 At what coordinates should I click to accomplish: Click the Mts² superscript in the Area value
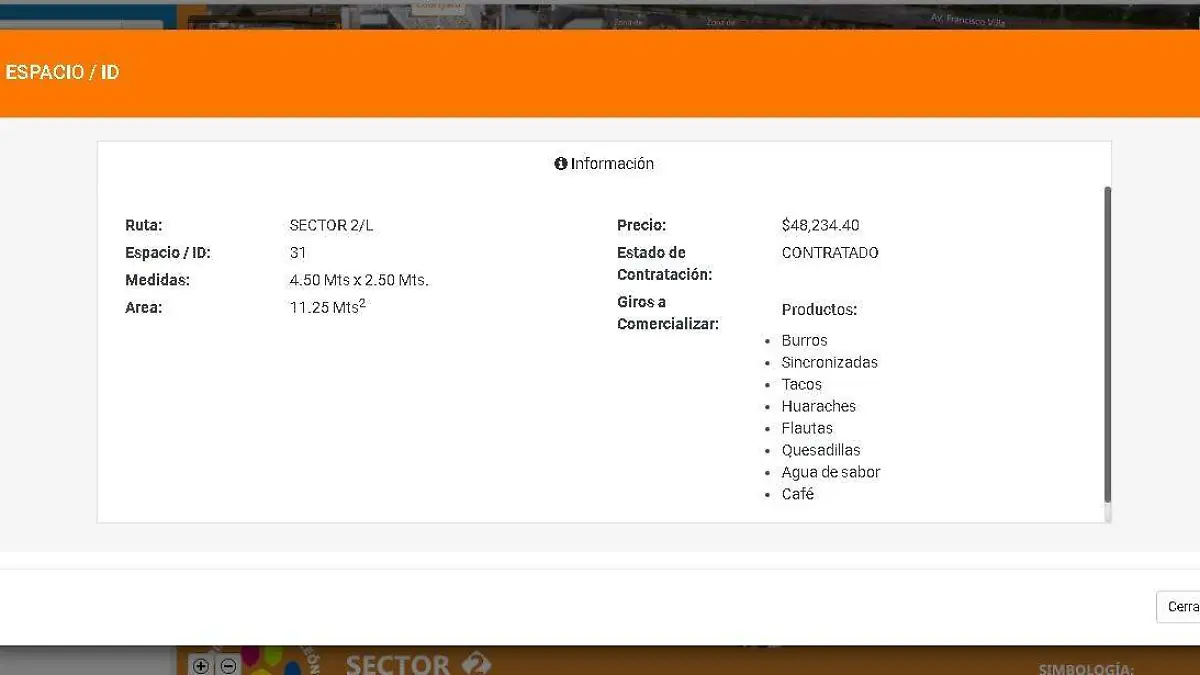click(362, 302)
